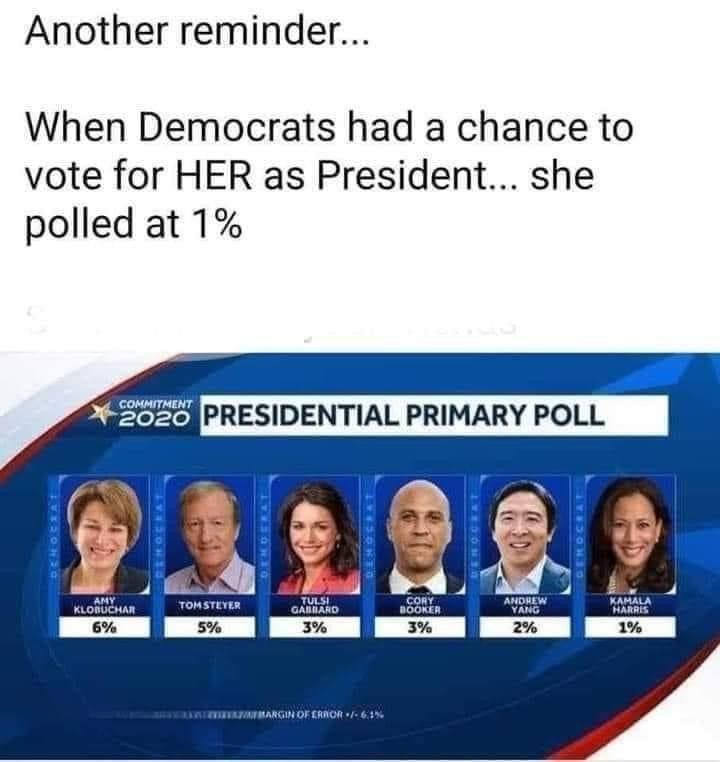The image size is (720, 762).
Task: Click the Amy Klobuchar name label
Action: 104,603
